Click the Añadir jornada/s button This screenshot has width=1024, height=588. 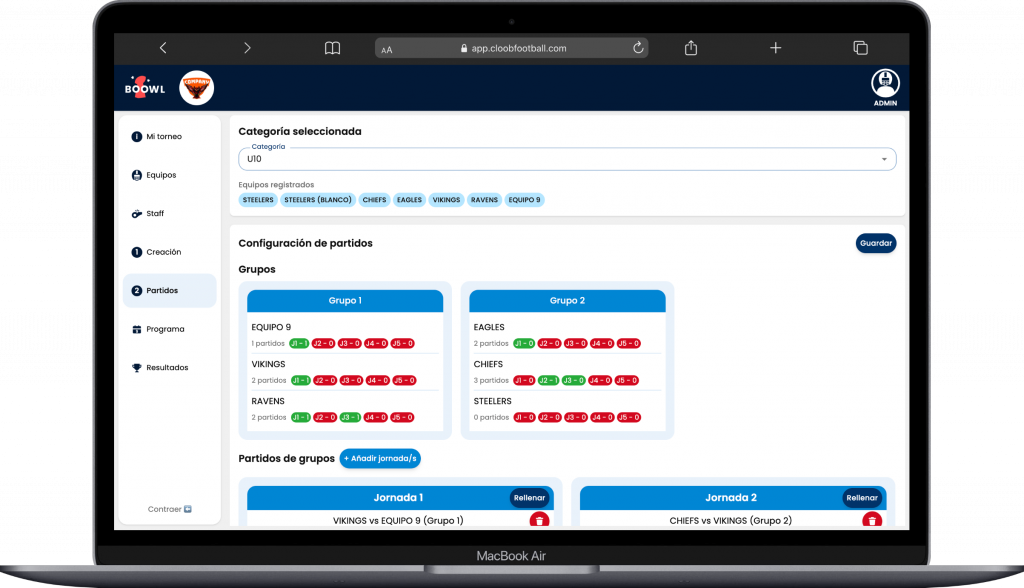point(380,458)
